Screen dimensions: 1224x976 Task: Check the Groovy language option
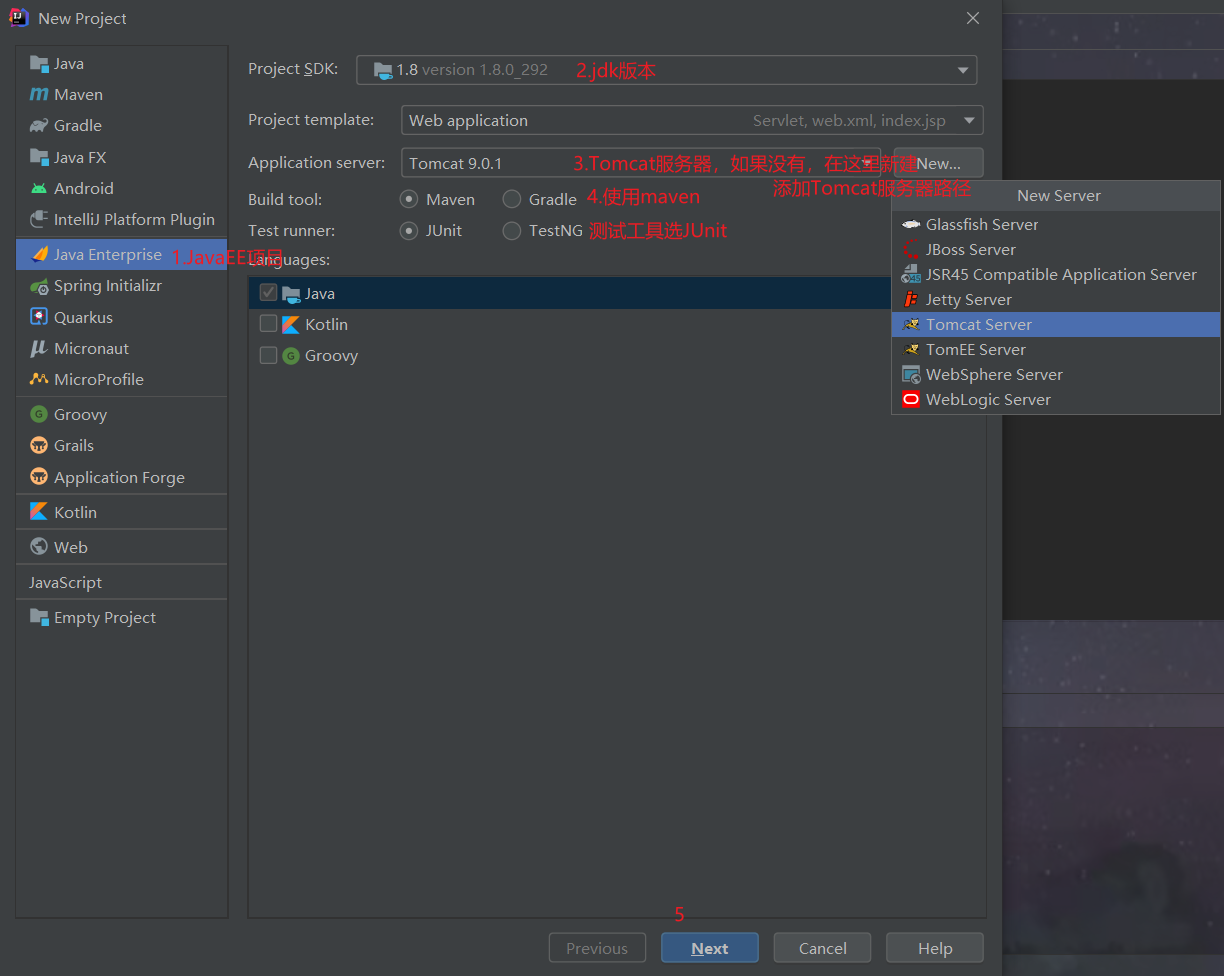pos(267,355)
